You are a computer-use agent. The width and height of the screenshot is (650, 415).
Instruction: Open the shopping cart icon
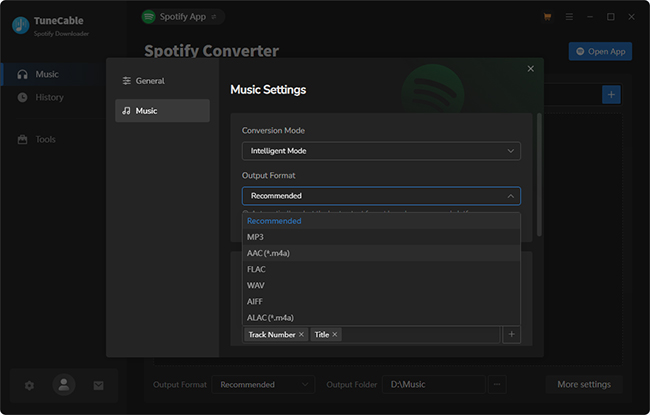point(547,17)
